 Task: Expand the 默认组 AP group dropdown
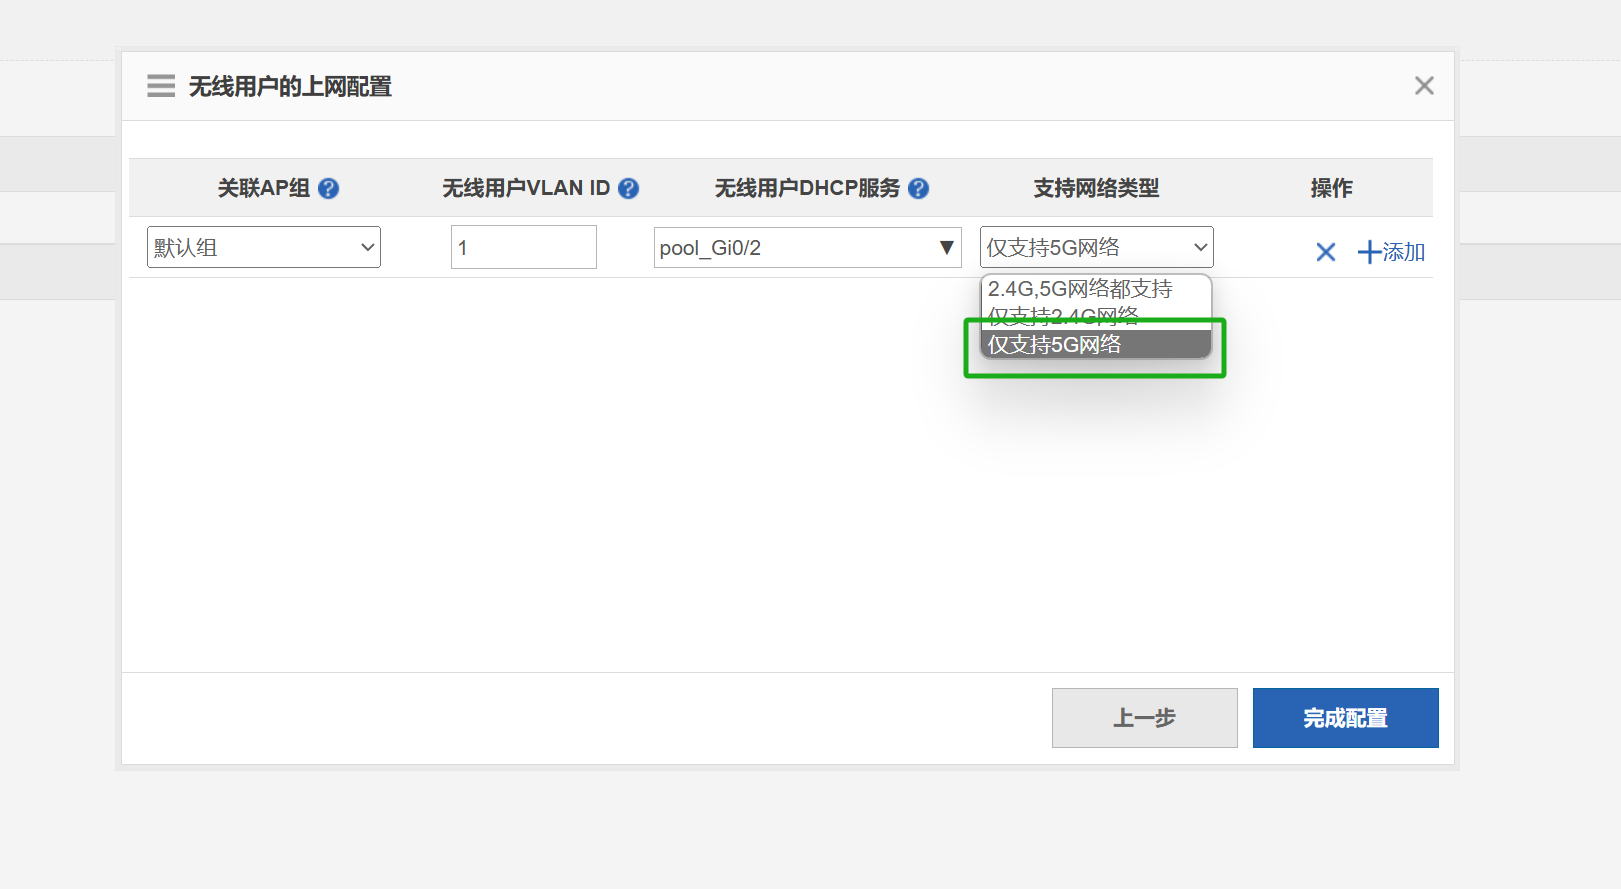pyautogui.click(x=263, y=247)
